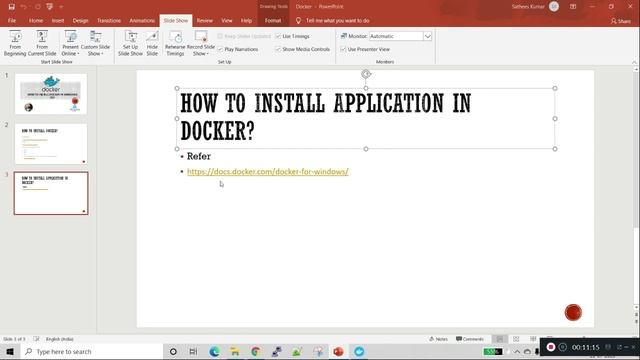
Task: Open Google Chrome from taskbar
Action: point(256,351)
